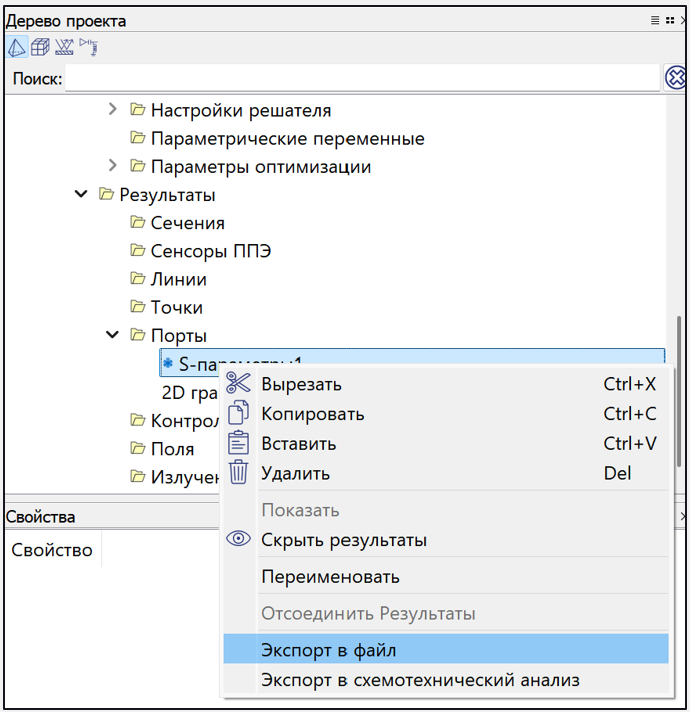This screenshot has width=690, height=712.
Task: Click in the Поиск search field
Action: 360,79
